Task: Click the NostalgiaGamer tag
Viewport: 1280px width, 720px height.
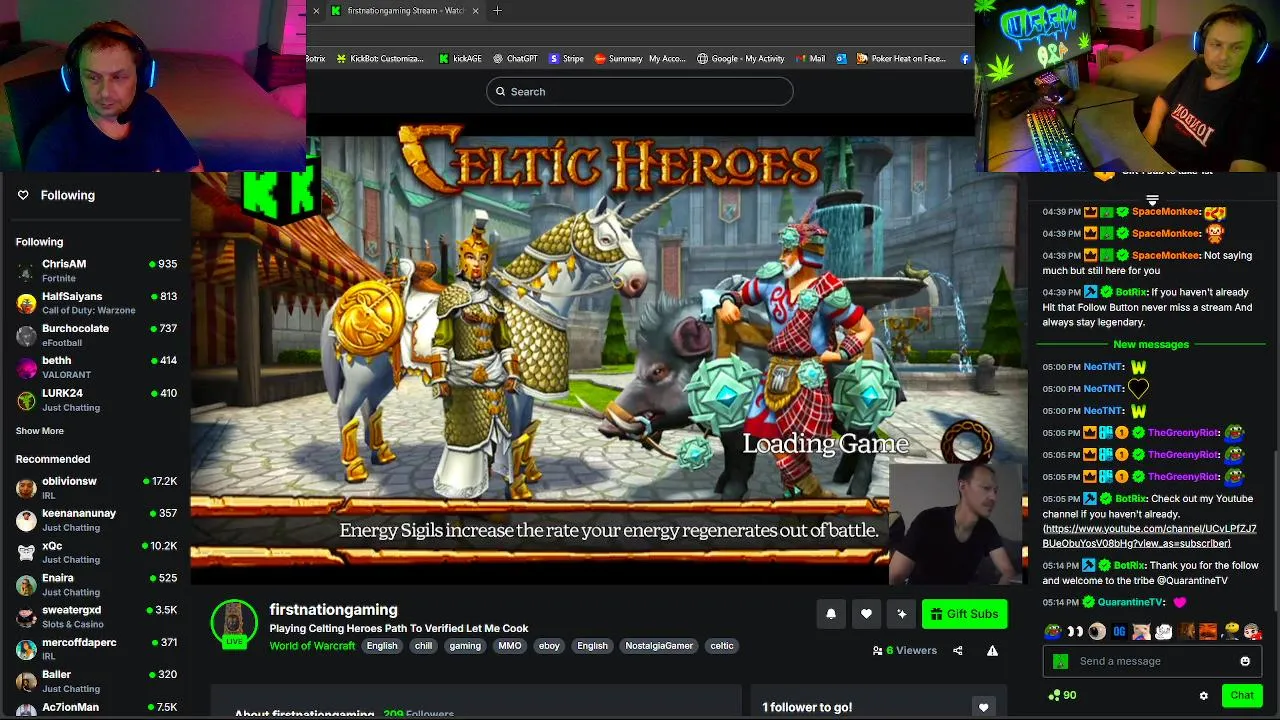Action: [659, 646]
